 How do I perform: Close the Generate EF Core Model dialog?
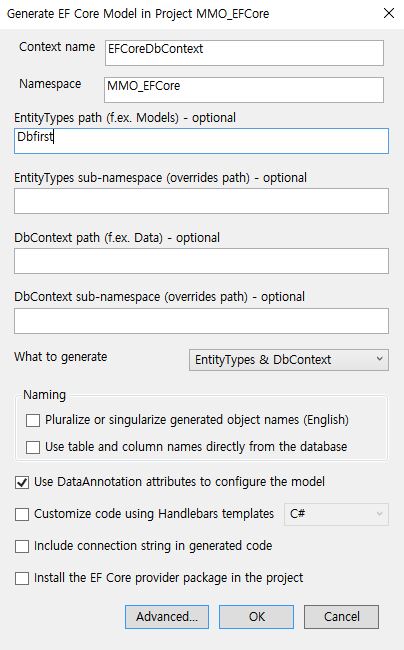coord(389,13)
